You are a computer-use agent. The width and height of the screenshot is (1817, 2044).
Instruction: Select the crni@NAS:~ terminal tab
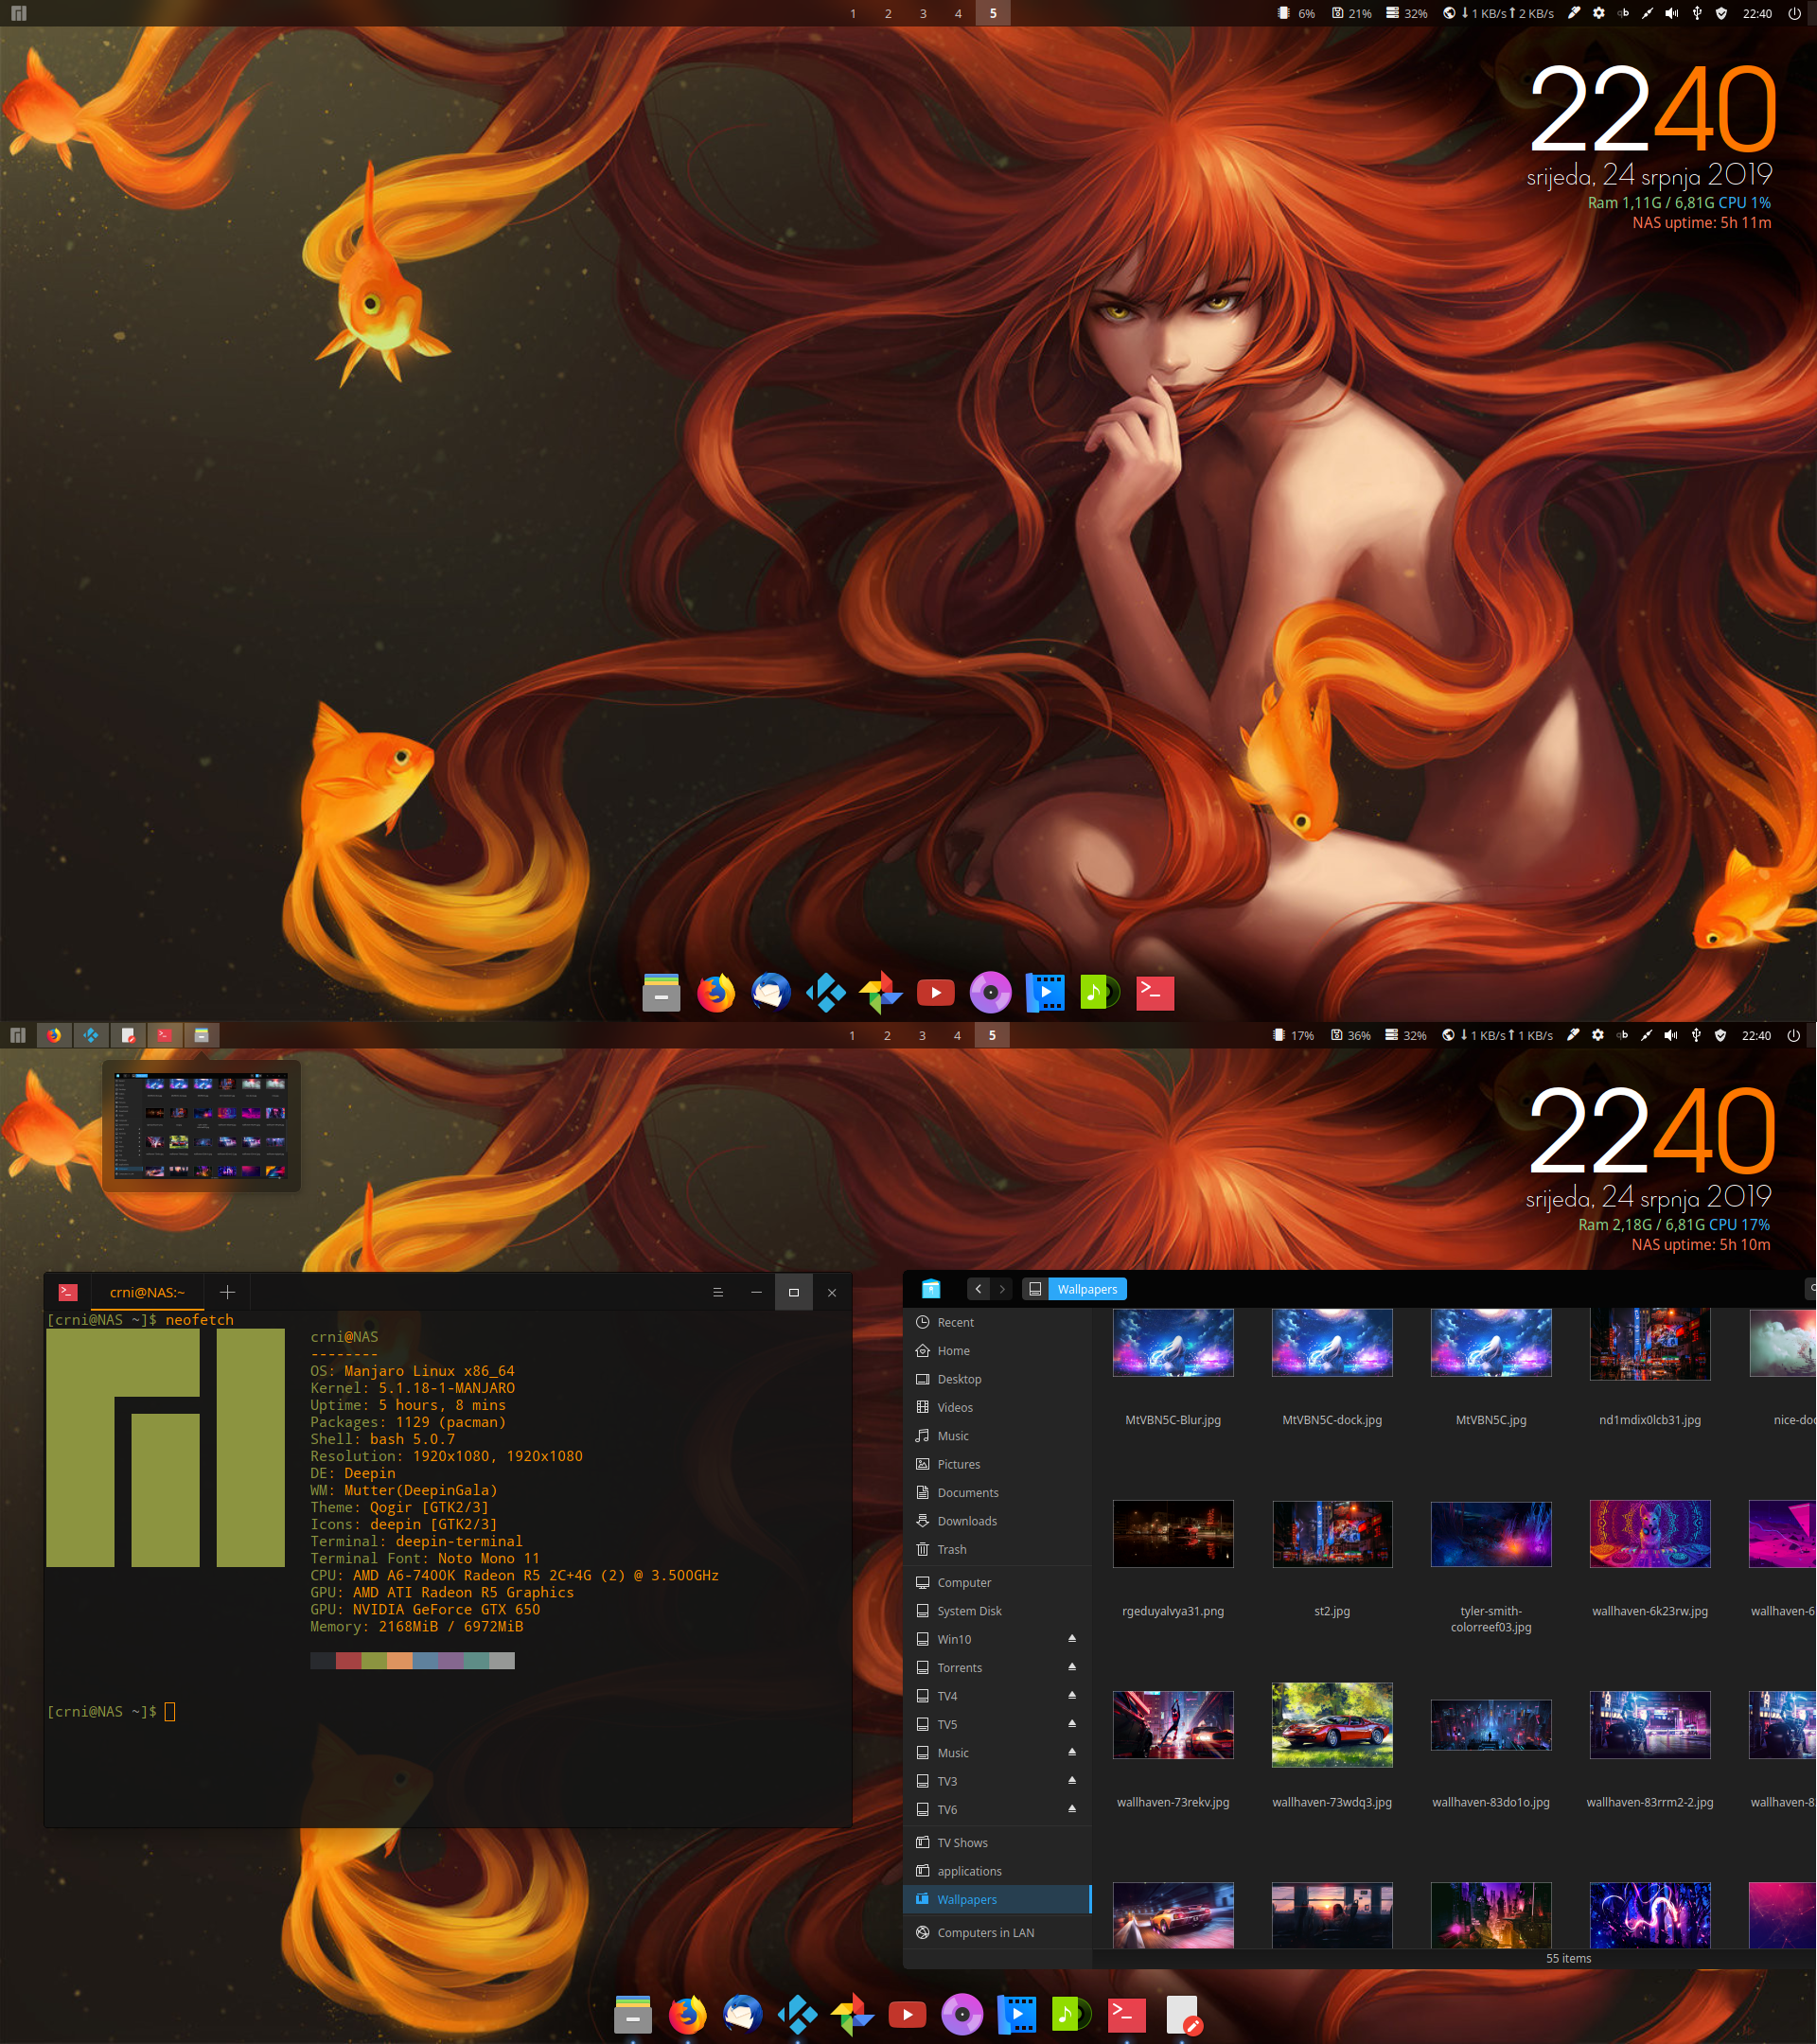point(147,1292)
